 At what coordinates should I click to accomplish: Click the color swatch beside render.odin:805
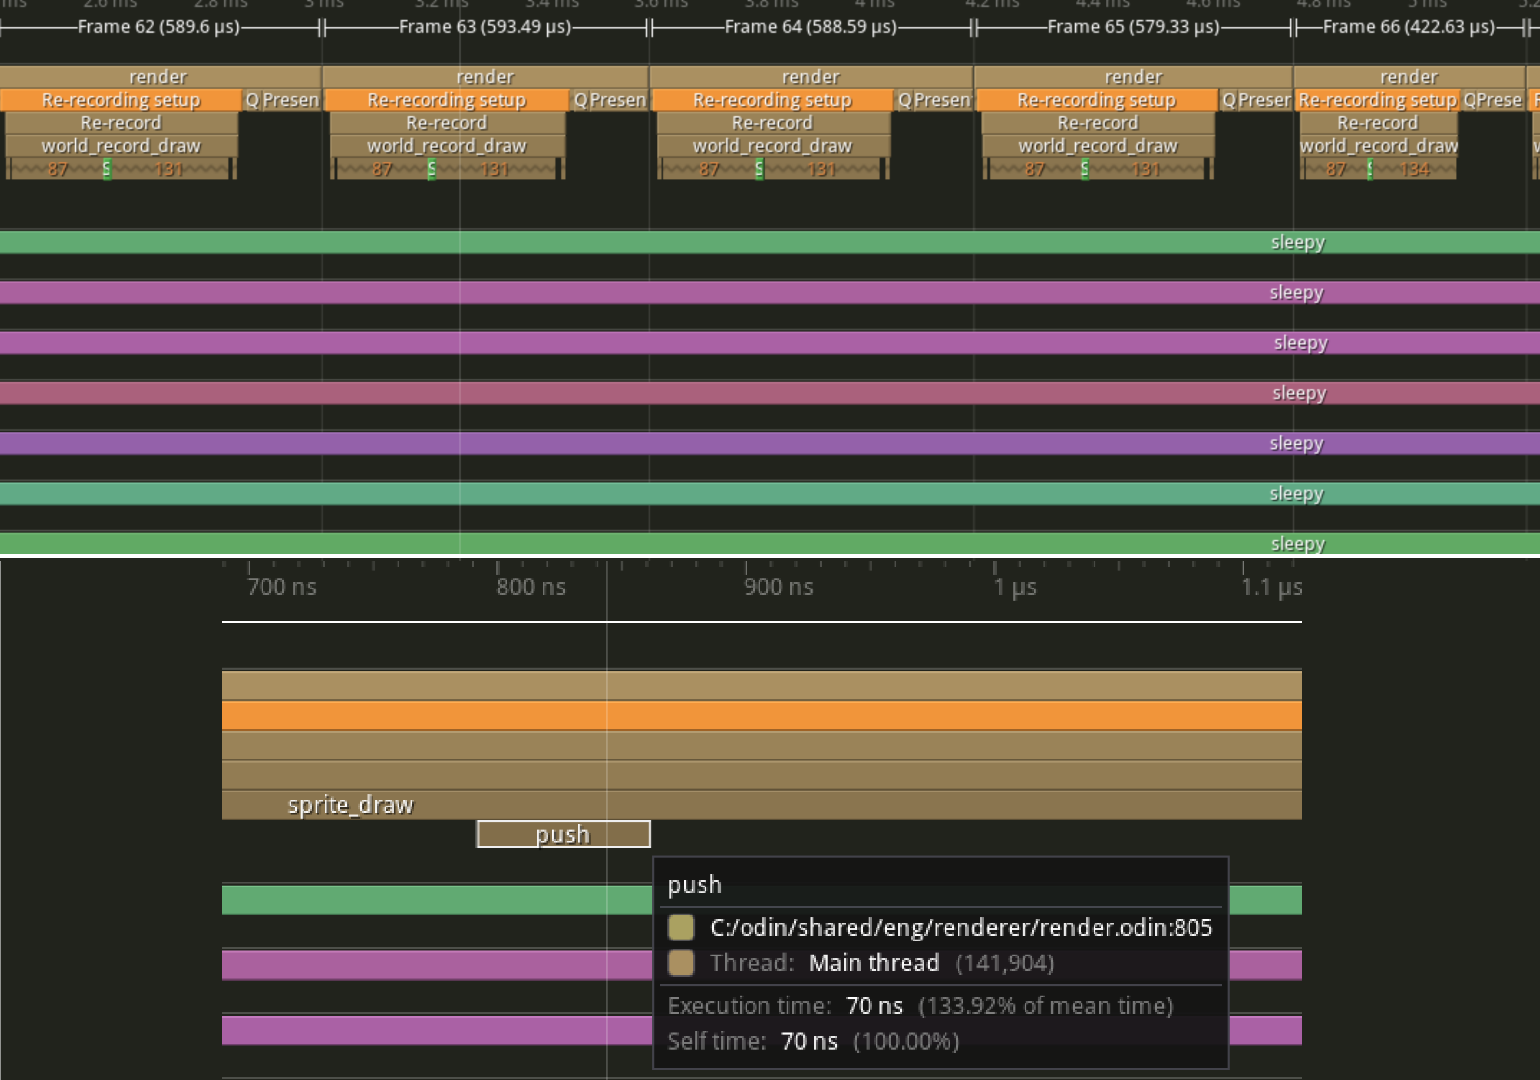coord(681,928)
